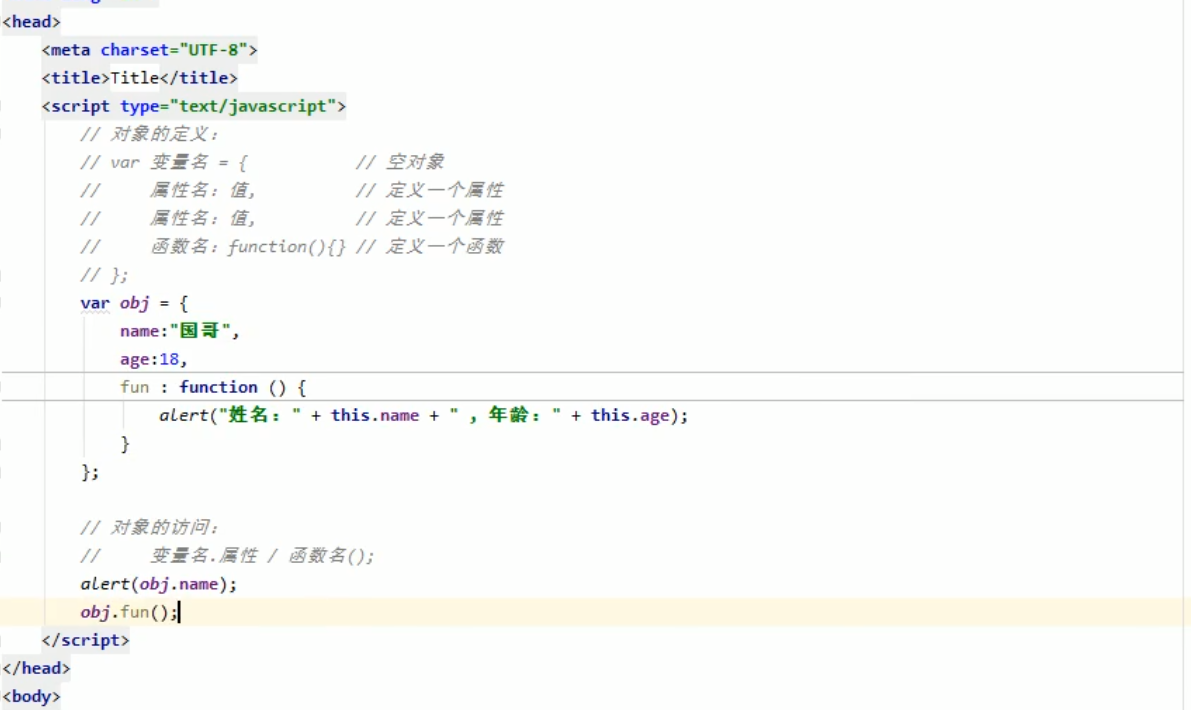Click the var keyword before obj

coord(95,303)
